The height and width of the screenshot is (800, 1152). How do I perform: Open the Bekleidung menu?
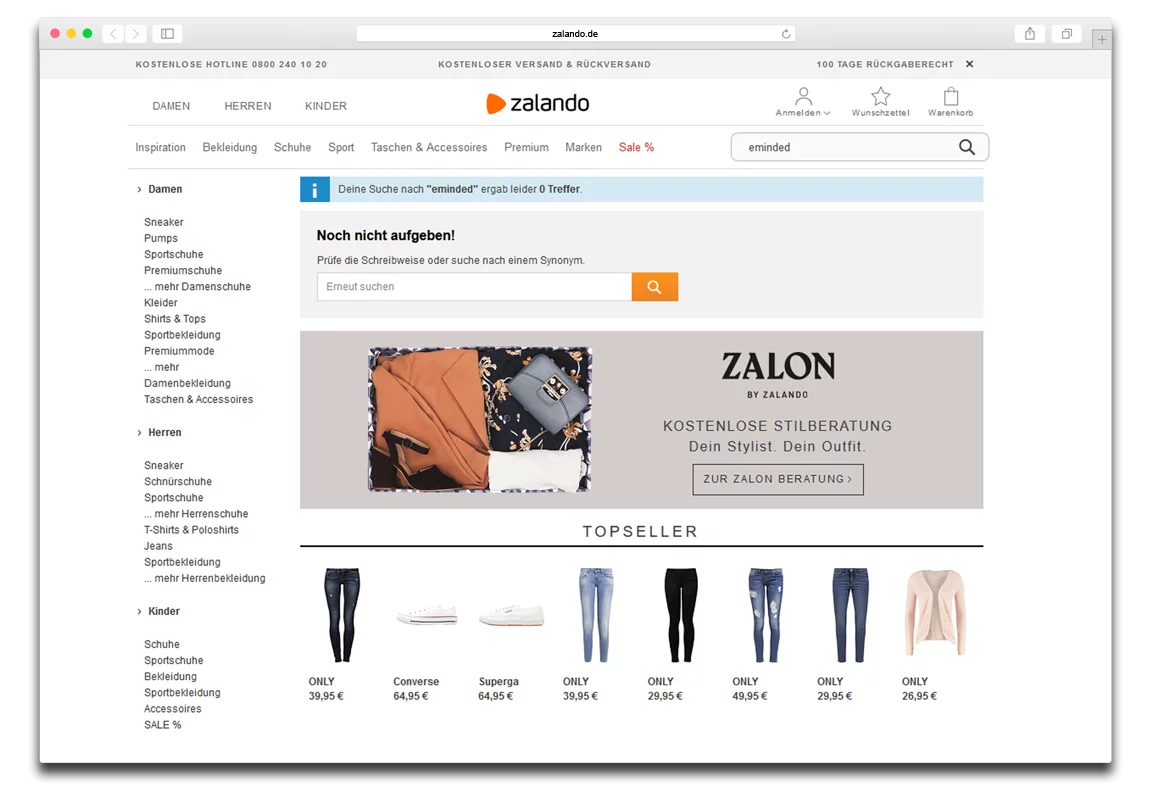coord(230,148)
